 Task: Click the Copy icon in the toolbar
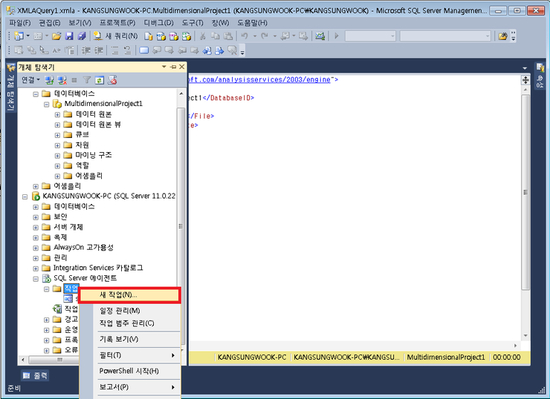click(x=215, y=36)
